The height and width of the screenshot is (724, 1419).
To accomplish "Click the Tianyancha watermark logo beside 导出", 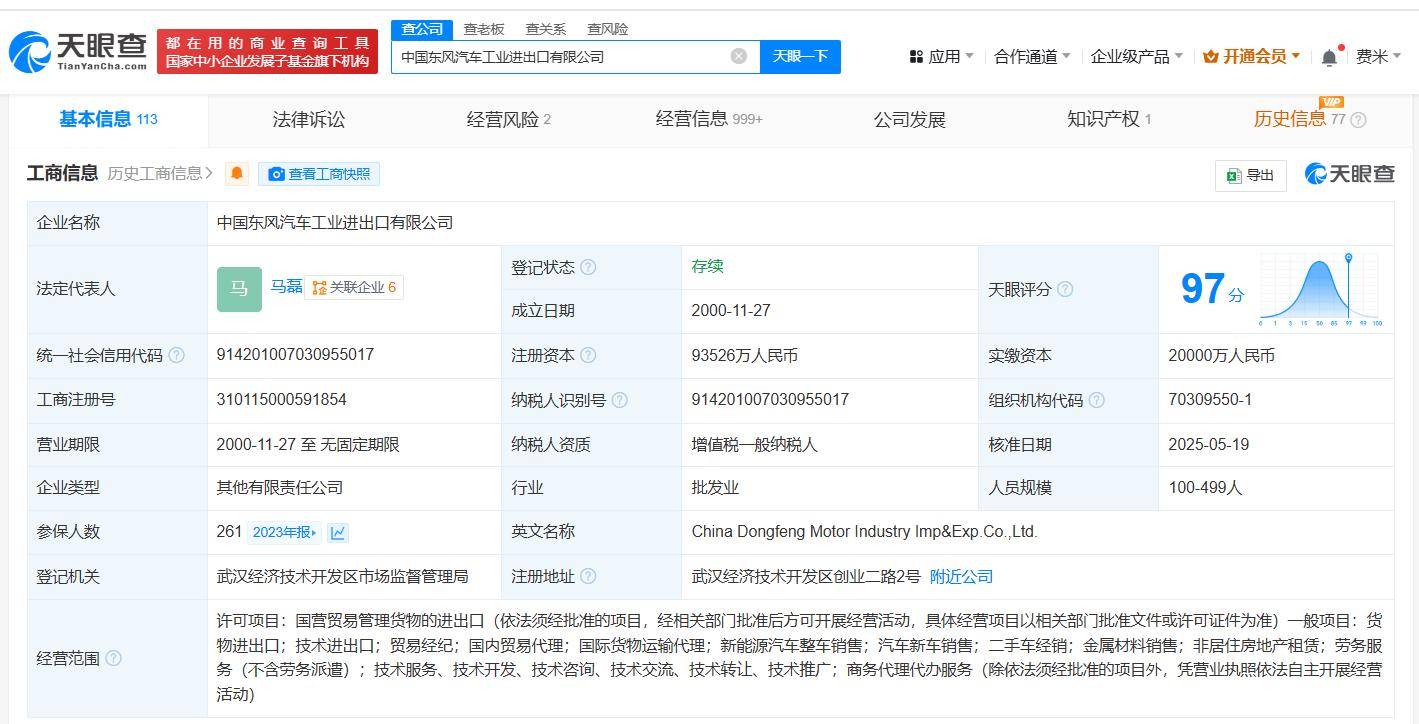I will pos(1350,174).
